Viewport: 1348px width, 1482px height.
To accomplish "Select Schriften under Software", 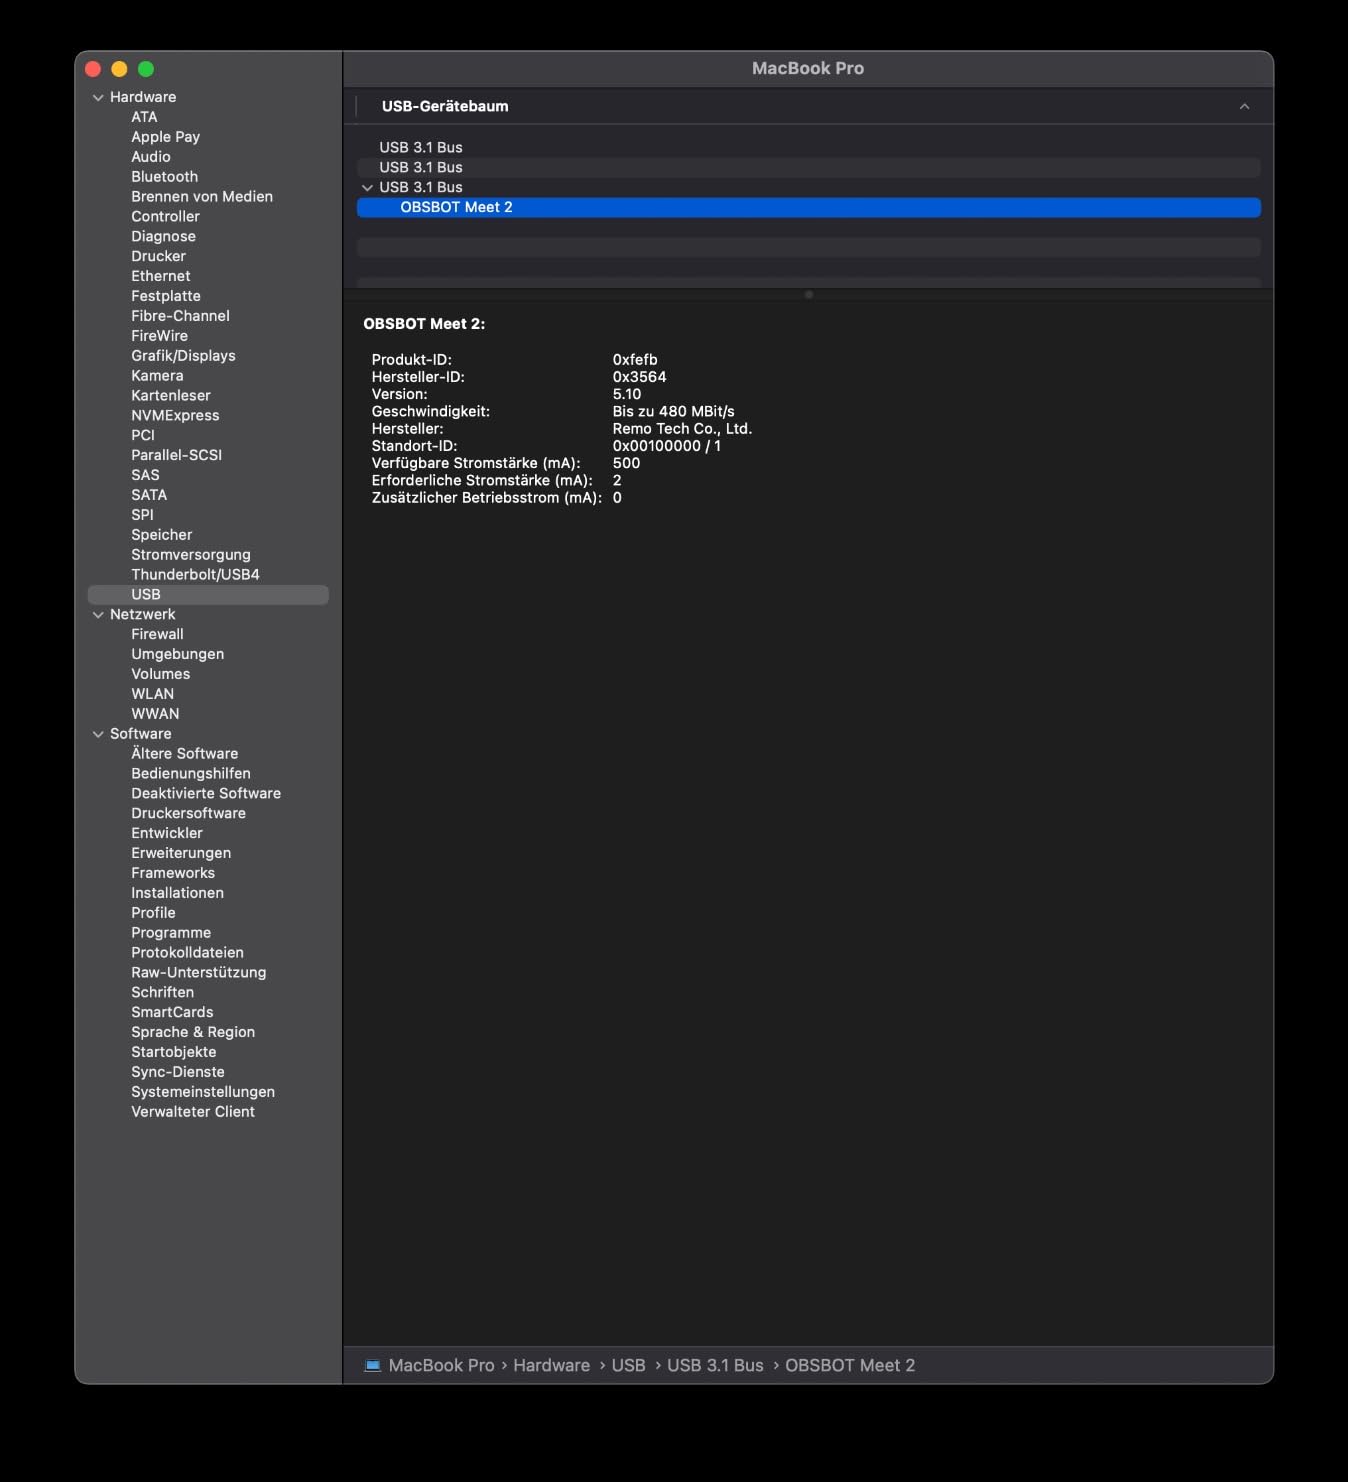I will 162,992.
